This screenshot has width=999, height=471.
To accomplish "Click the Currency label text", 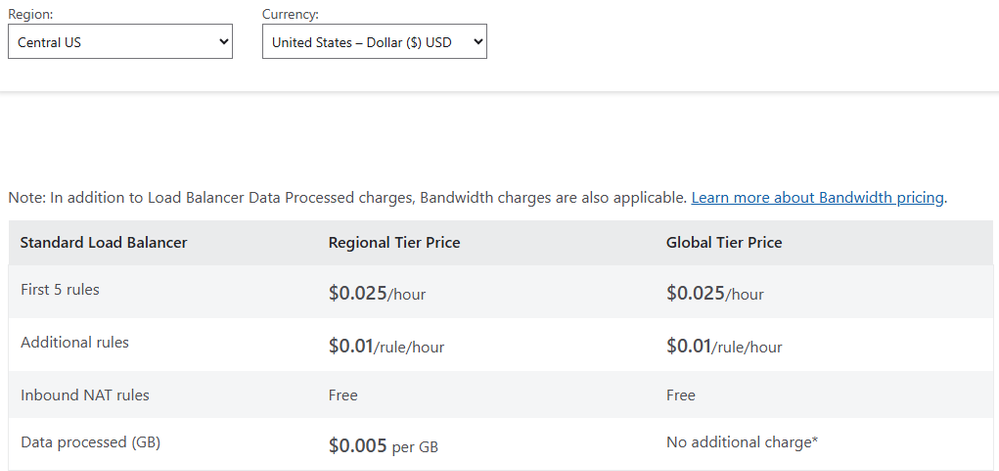I will [x=290, y=14].
